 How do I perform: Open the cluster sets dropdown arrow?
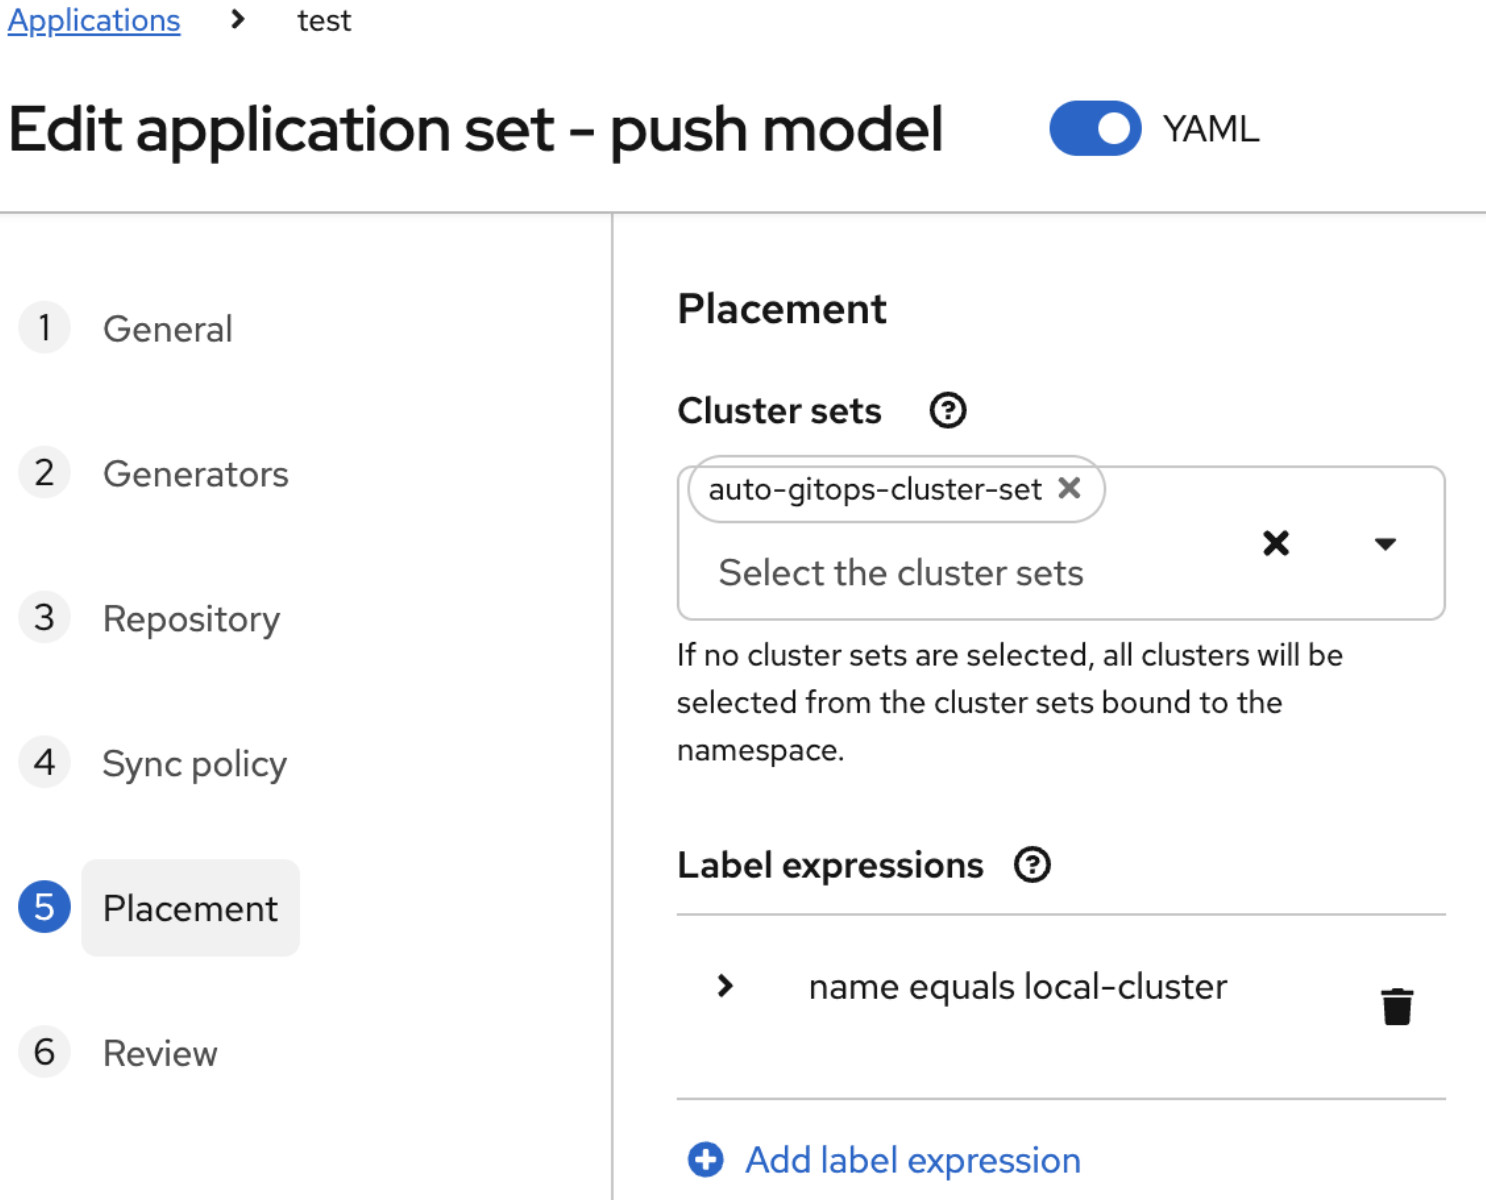1385,543
